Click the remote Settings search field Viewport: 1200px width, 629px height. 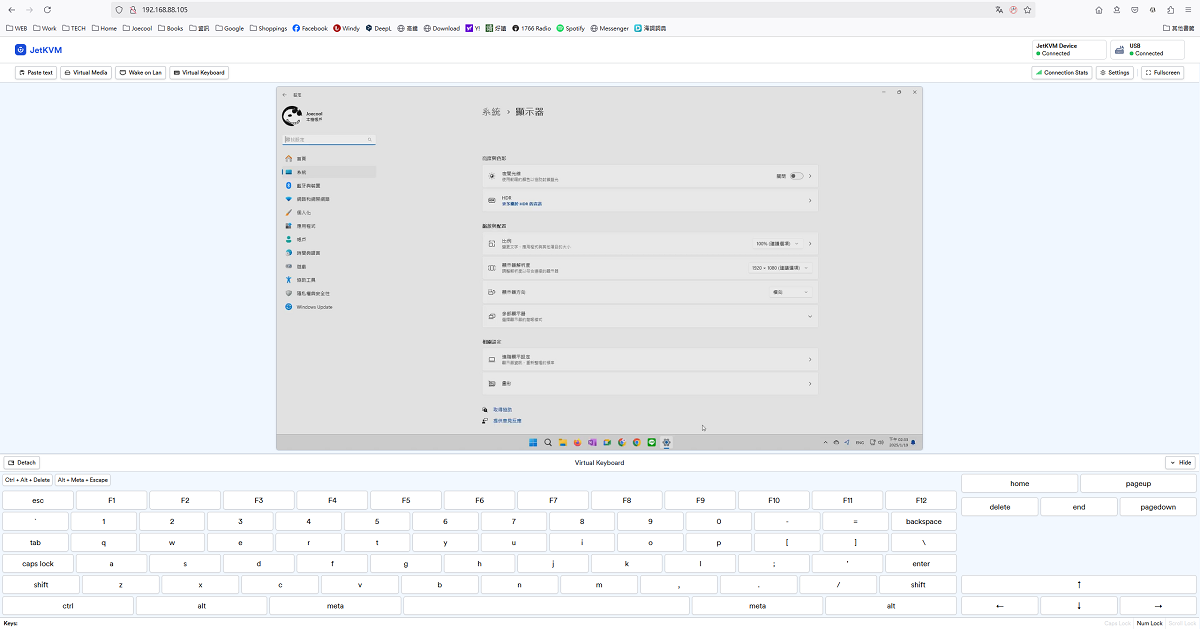tap(329, 140)
